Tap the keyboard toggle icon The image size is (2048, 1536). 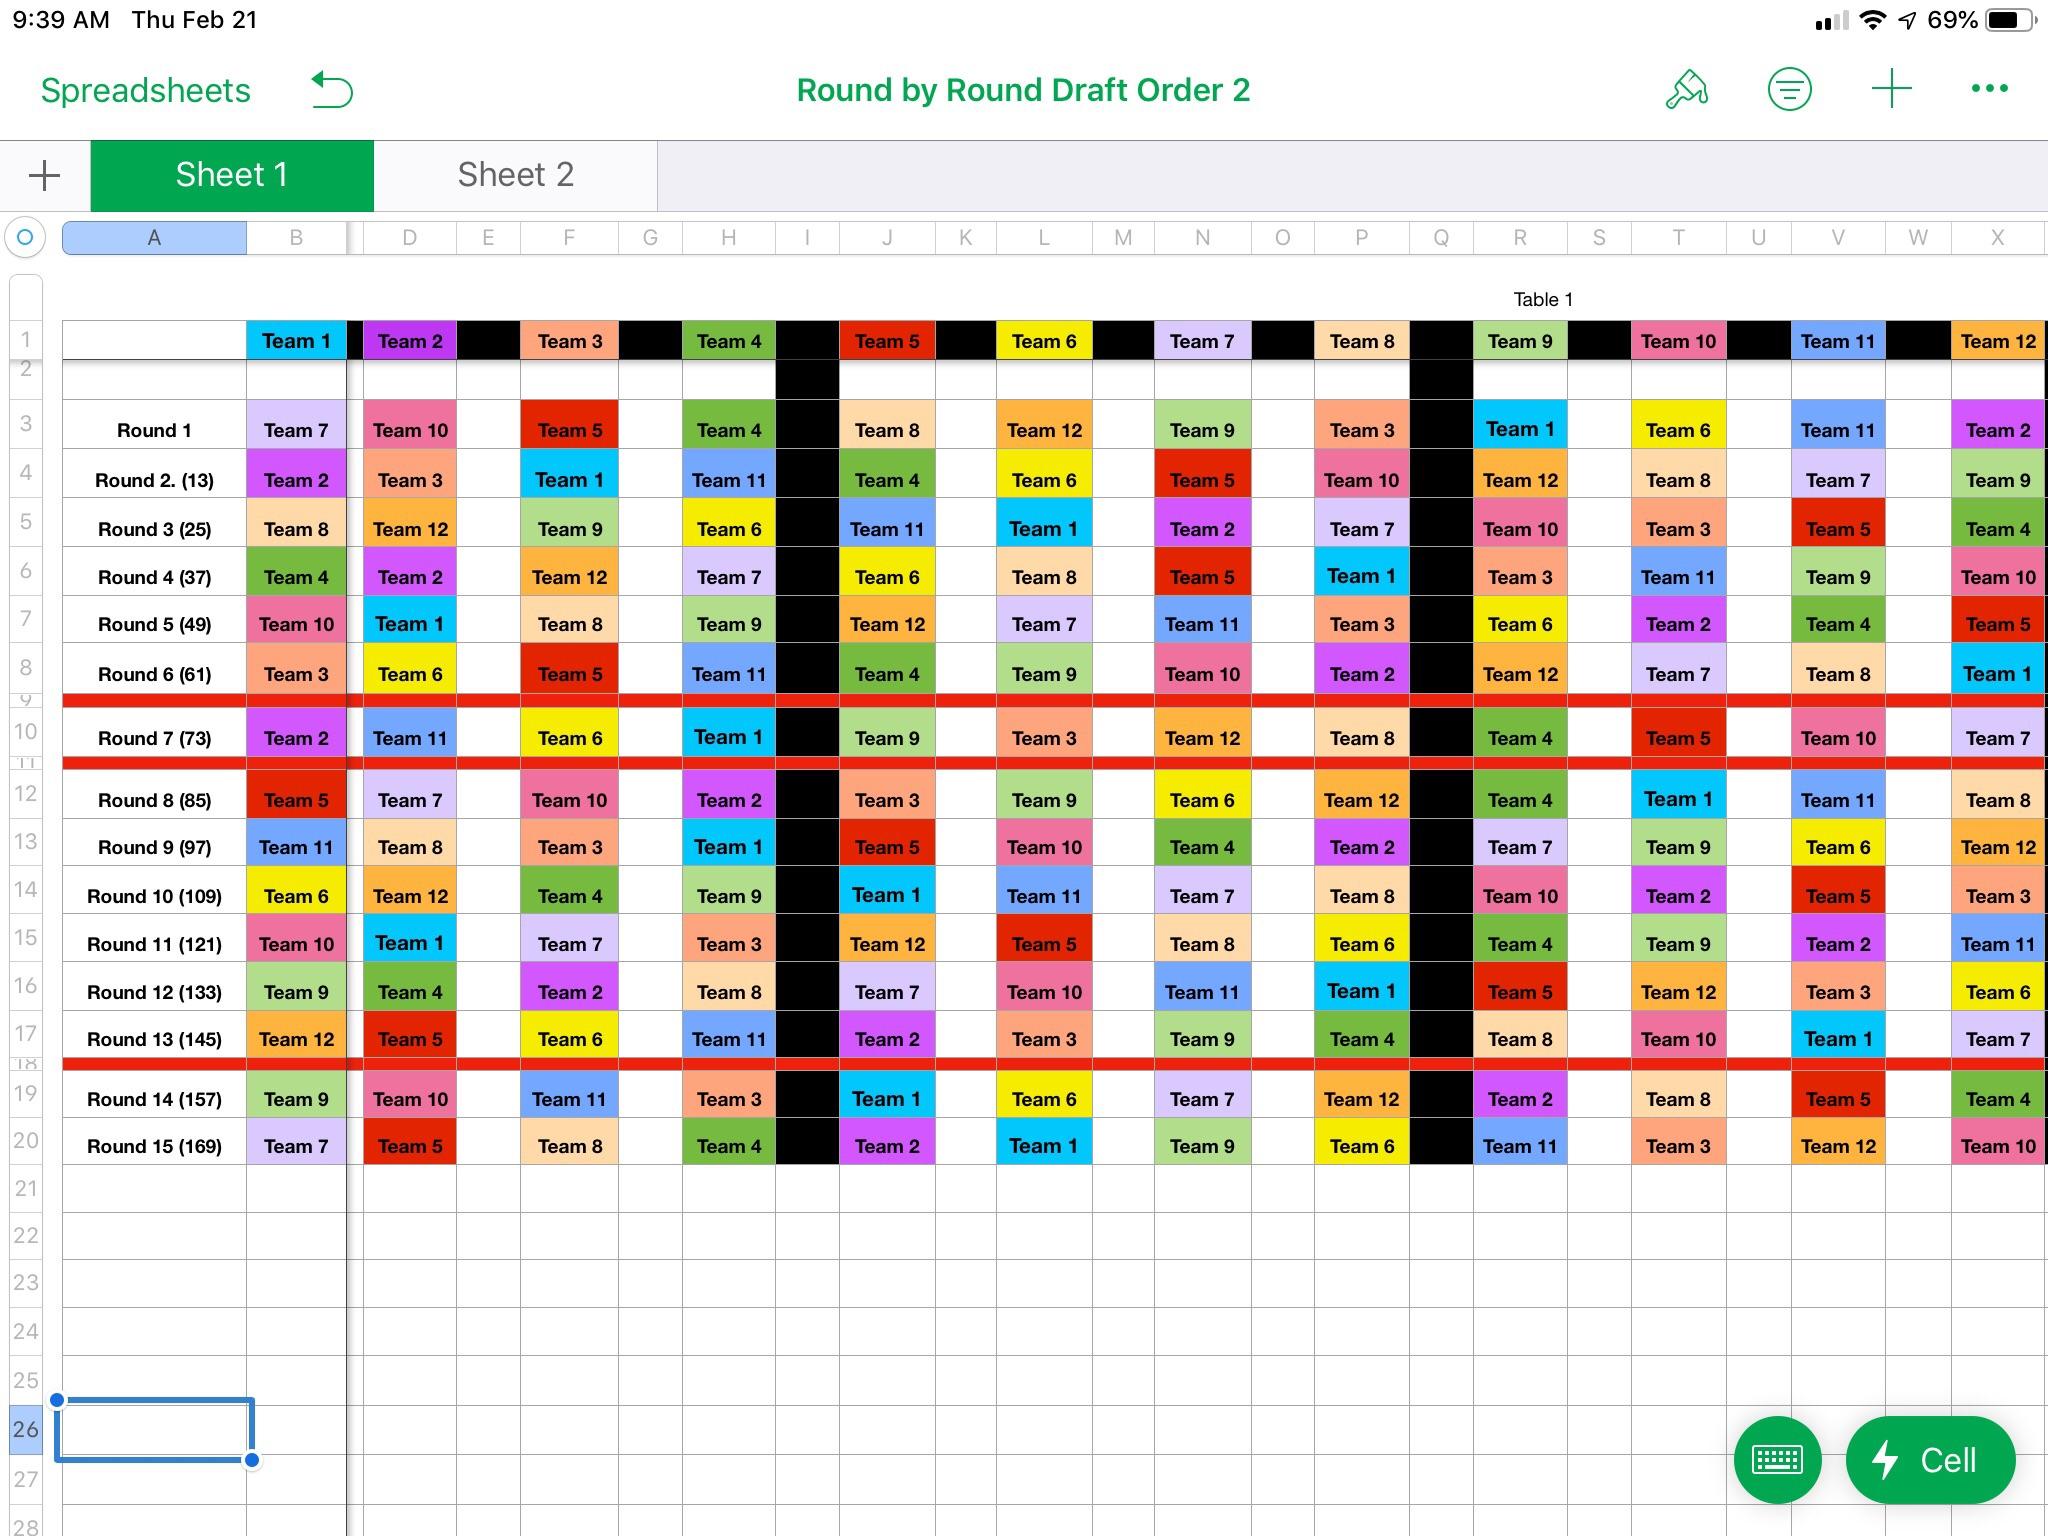tap(1774, 1462)
